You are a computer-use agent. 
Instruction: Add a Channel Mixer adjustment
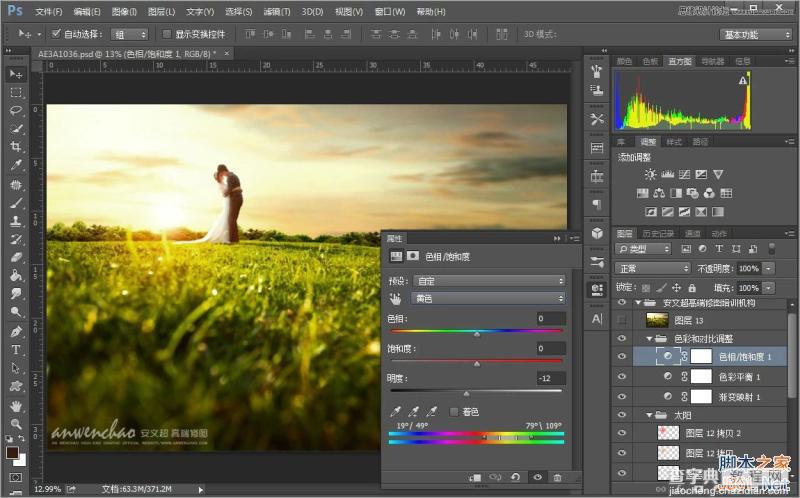tap(709, 193)
